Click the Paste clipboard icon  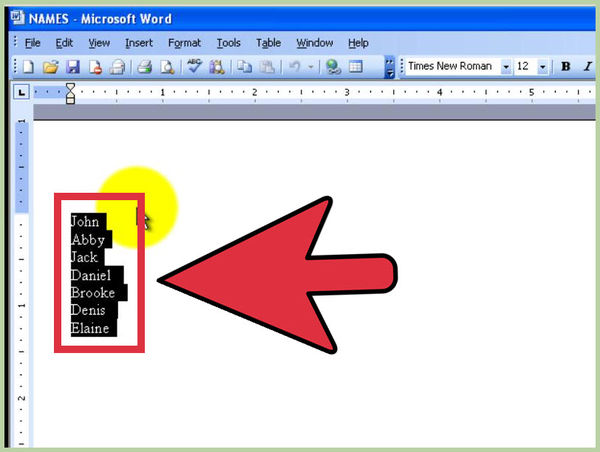[267, 67]
